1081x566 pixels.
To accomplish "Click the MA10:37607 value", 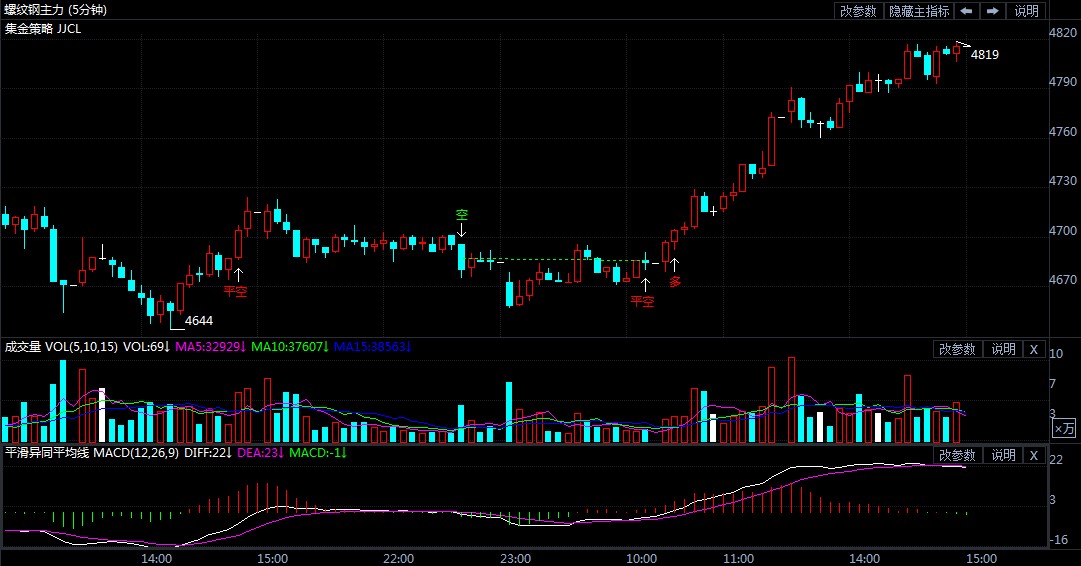I will click(x=289, y=347).
